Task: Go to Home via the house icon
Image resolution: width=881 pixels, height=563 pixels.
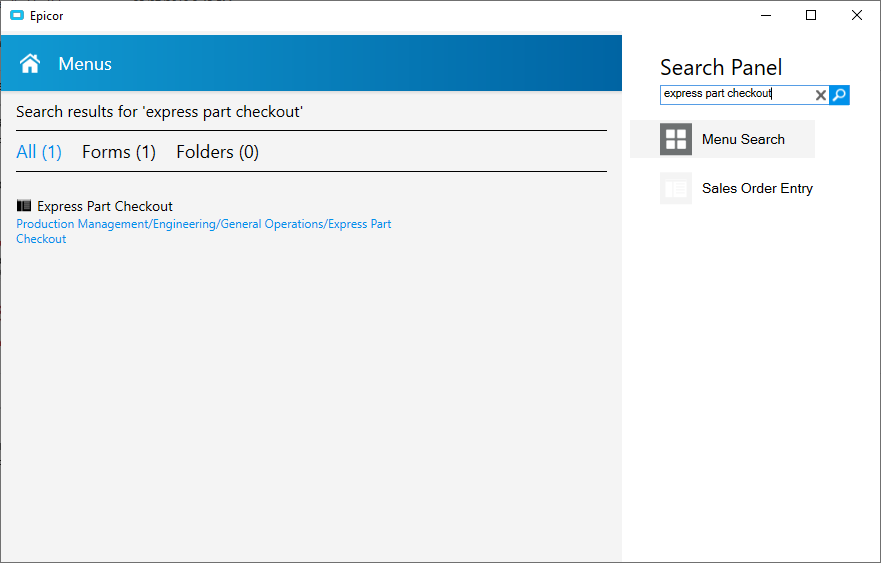Action: click(30, 63)
